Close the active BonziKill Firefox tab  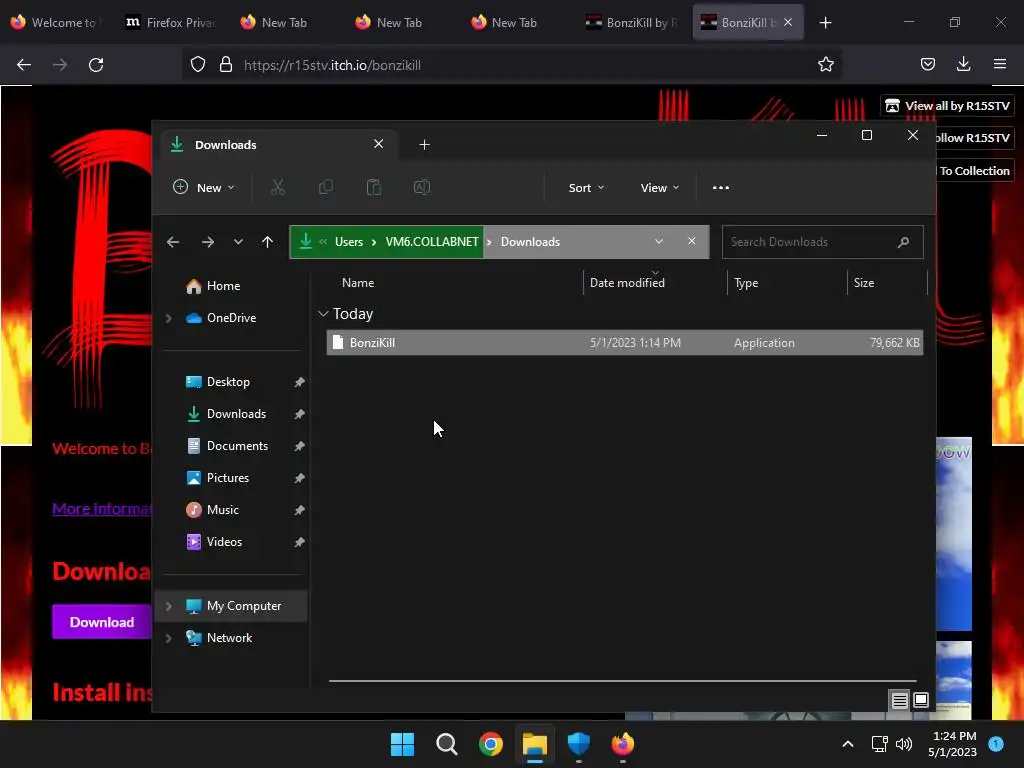coord(788,22)
